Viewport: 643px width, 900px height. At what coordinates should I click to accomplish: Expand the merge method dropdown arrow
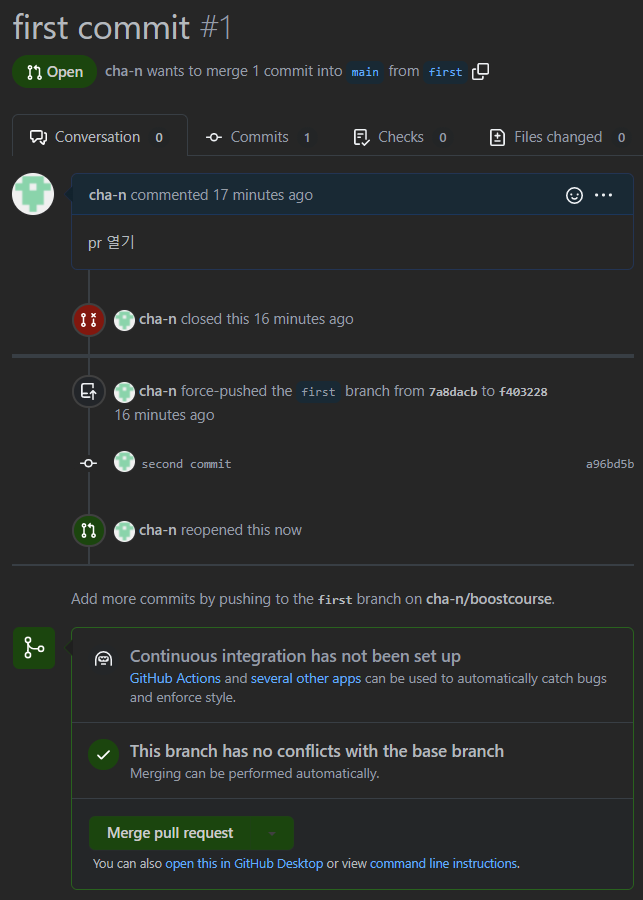(x=272, y=833)
